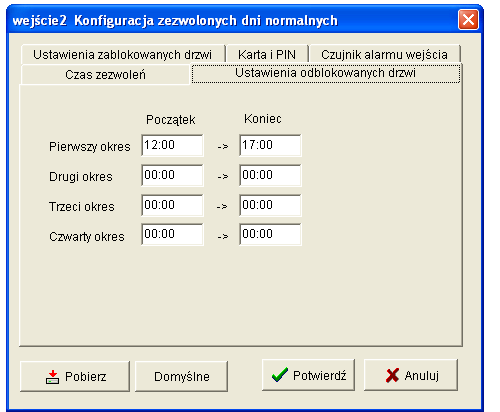This screenshot has width=500, height=412.
Task: Select the Ustawienia odblokowanych drzwi tab
Action: [x=326, y=73]
